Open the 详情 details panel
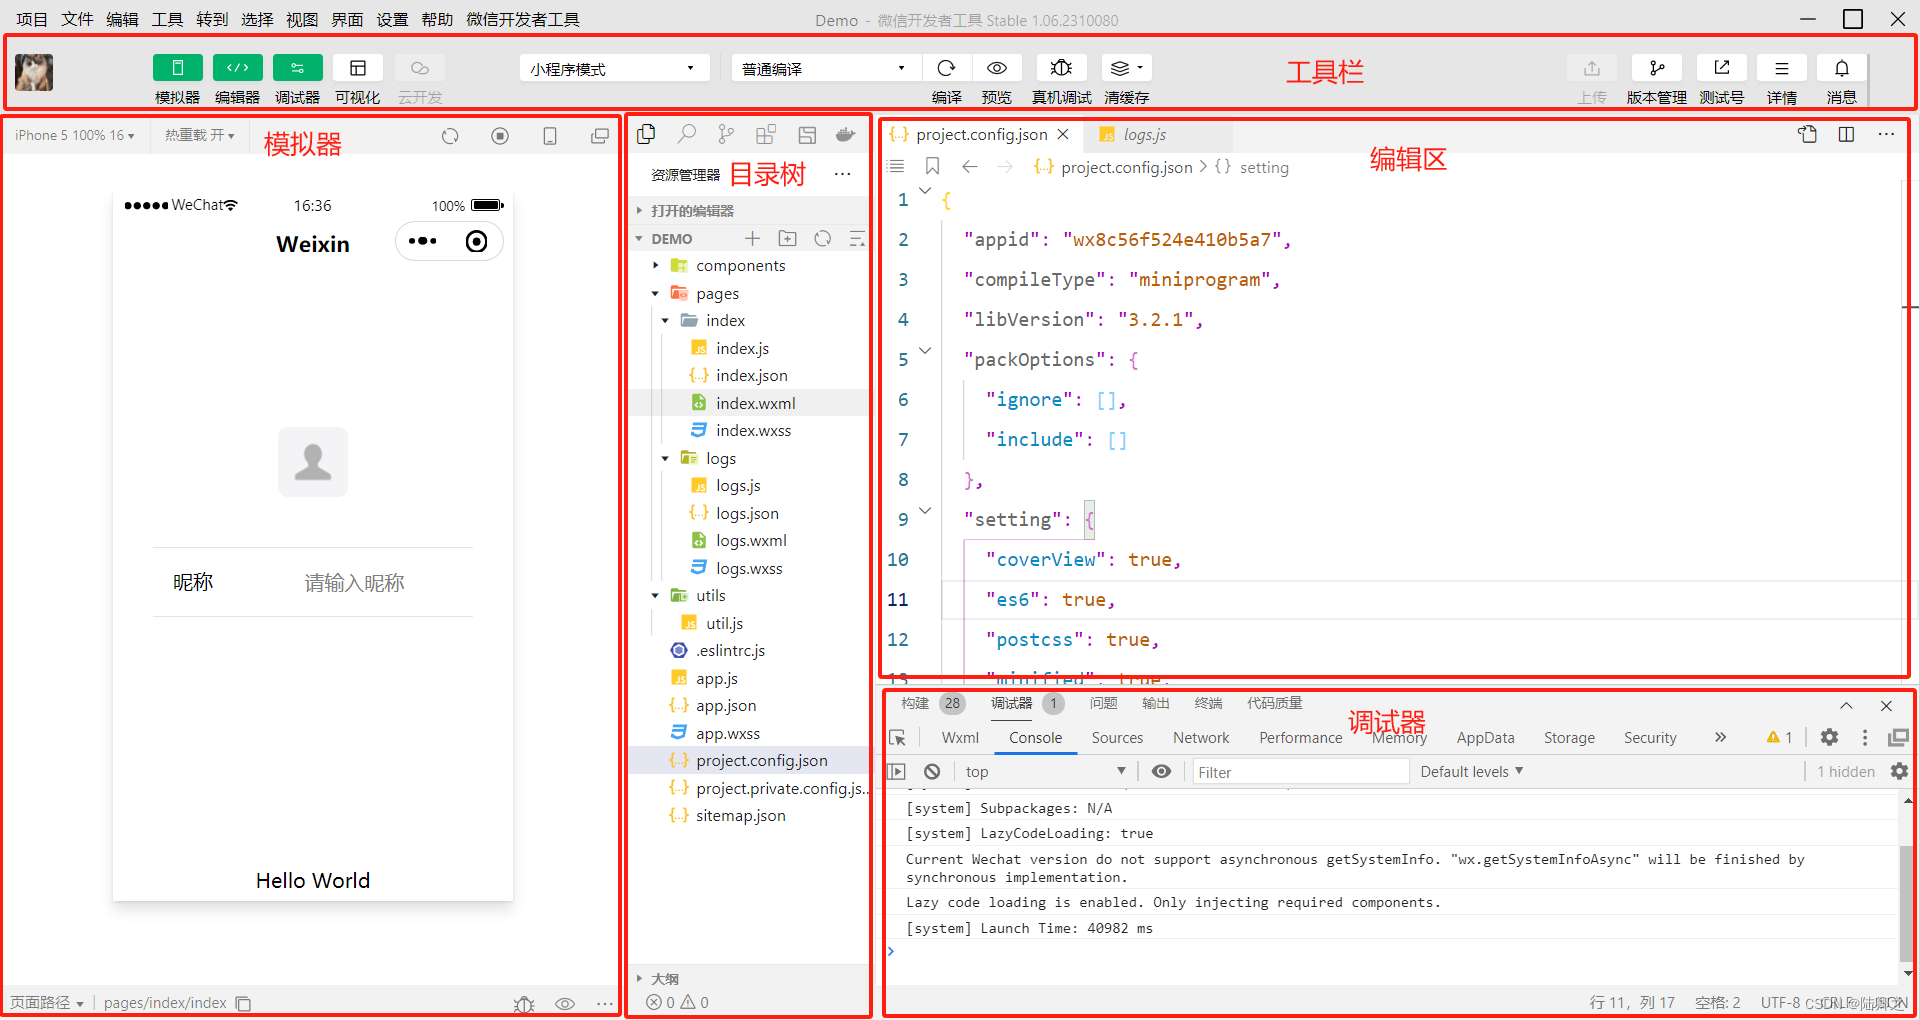Screen dimensions: 1920x1020 click(x=1781, y=68)
